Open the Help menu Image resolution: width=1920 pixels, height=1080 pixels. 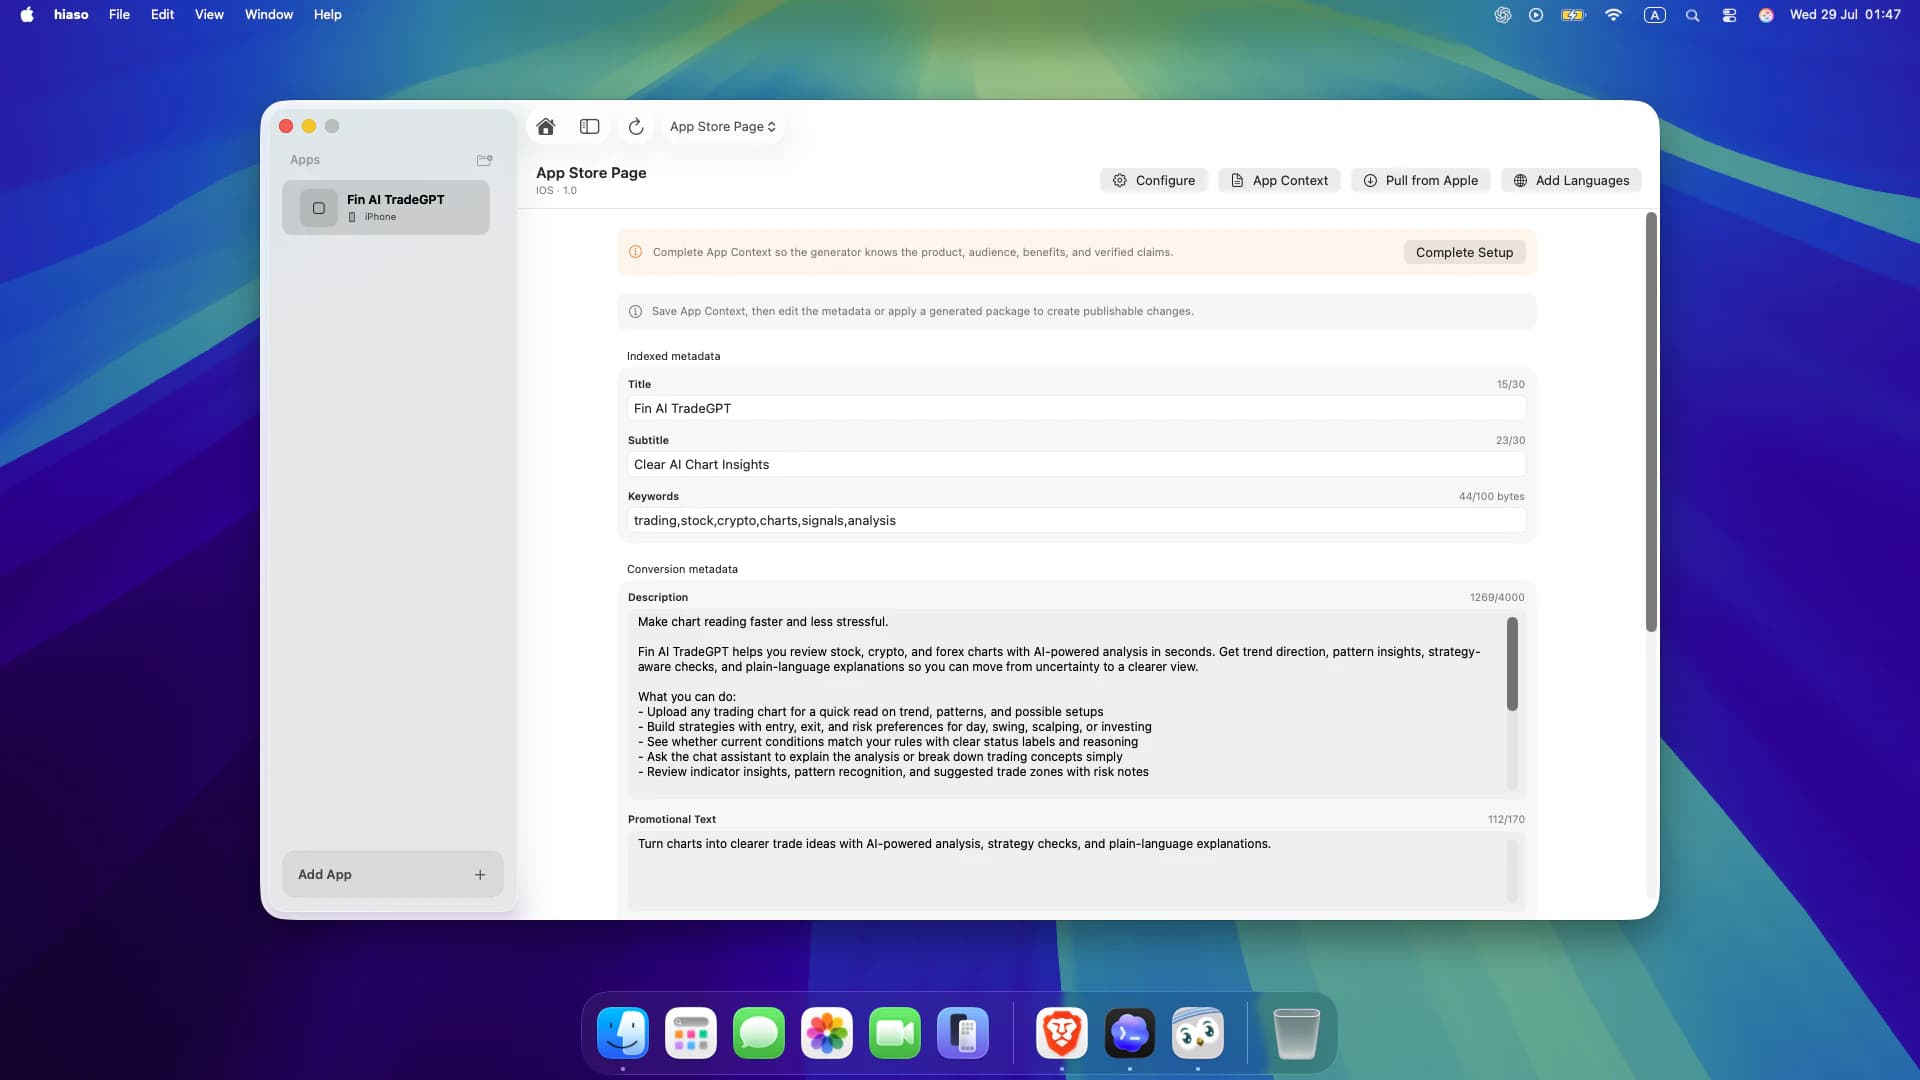click(x=328, y=14)
